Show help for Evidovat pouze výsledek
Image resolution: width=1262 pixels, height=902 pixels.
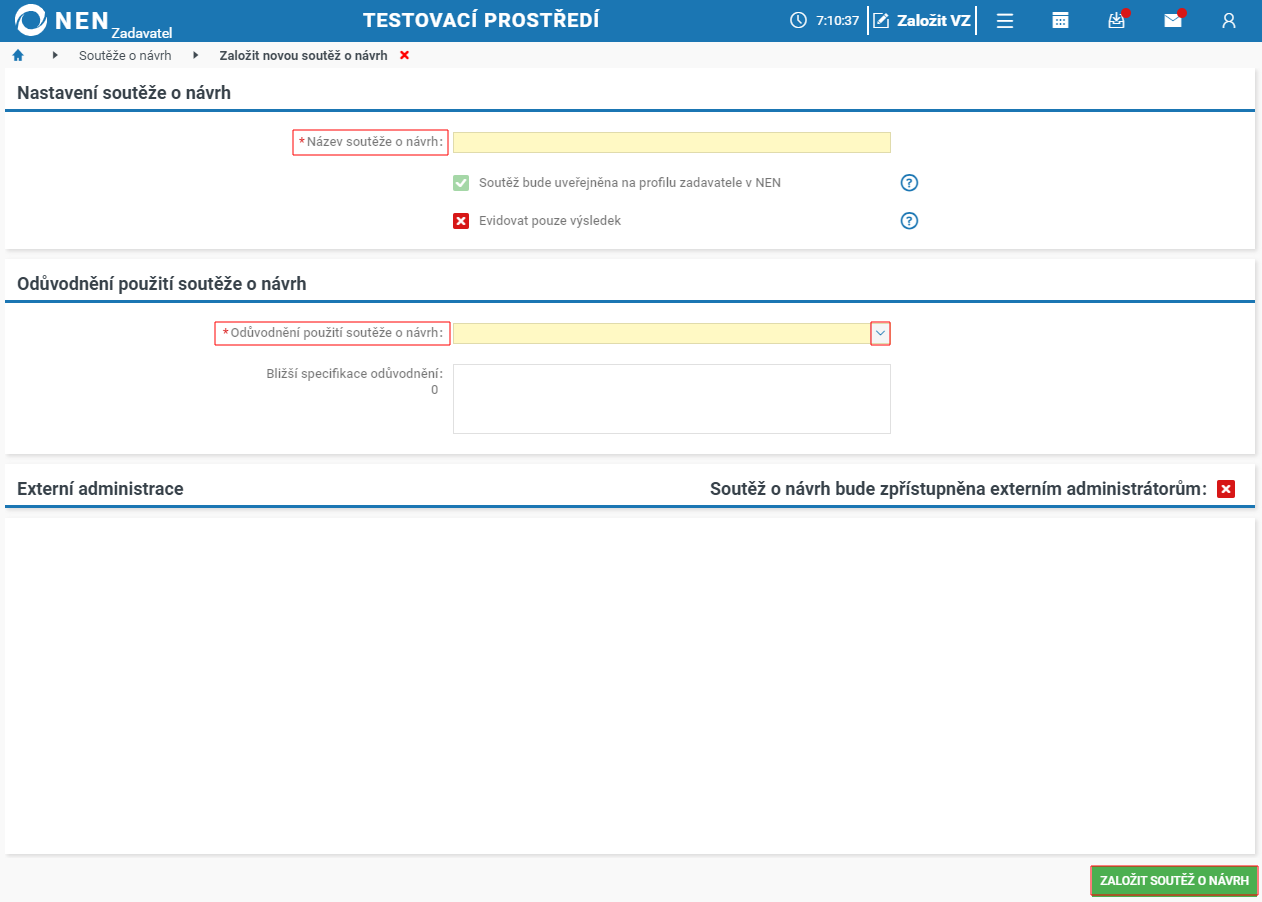(909, 221)
